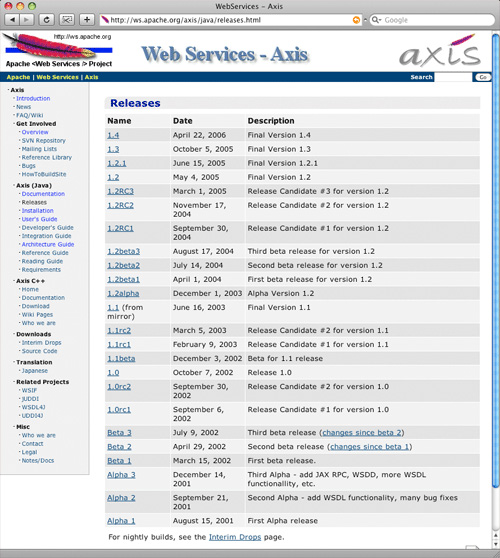Open release 1.2alpha link
The width and height of the screenshot is (500, 558).
click(123, 294)
